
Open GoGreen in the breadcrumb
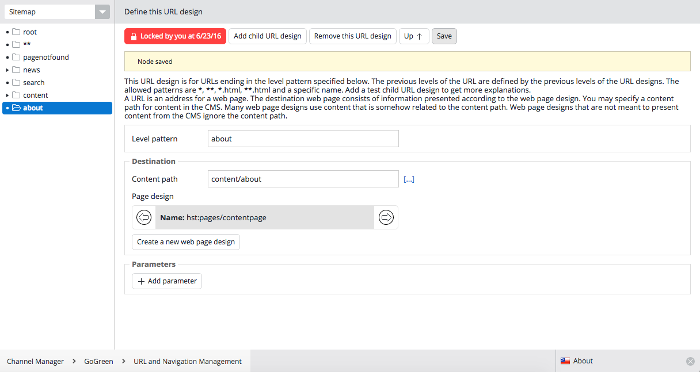click(99, 361)
